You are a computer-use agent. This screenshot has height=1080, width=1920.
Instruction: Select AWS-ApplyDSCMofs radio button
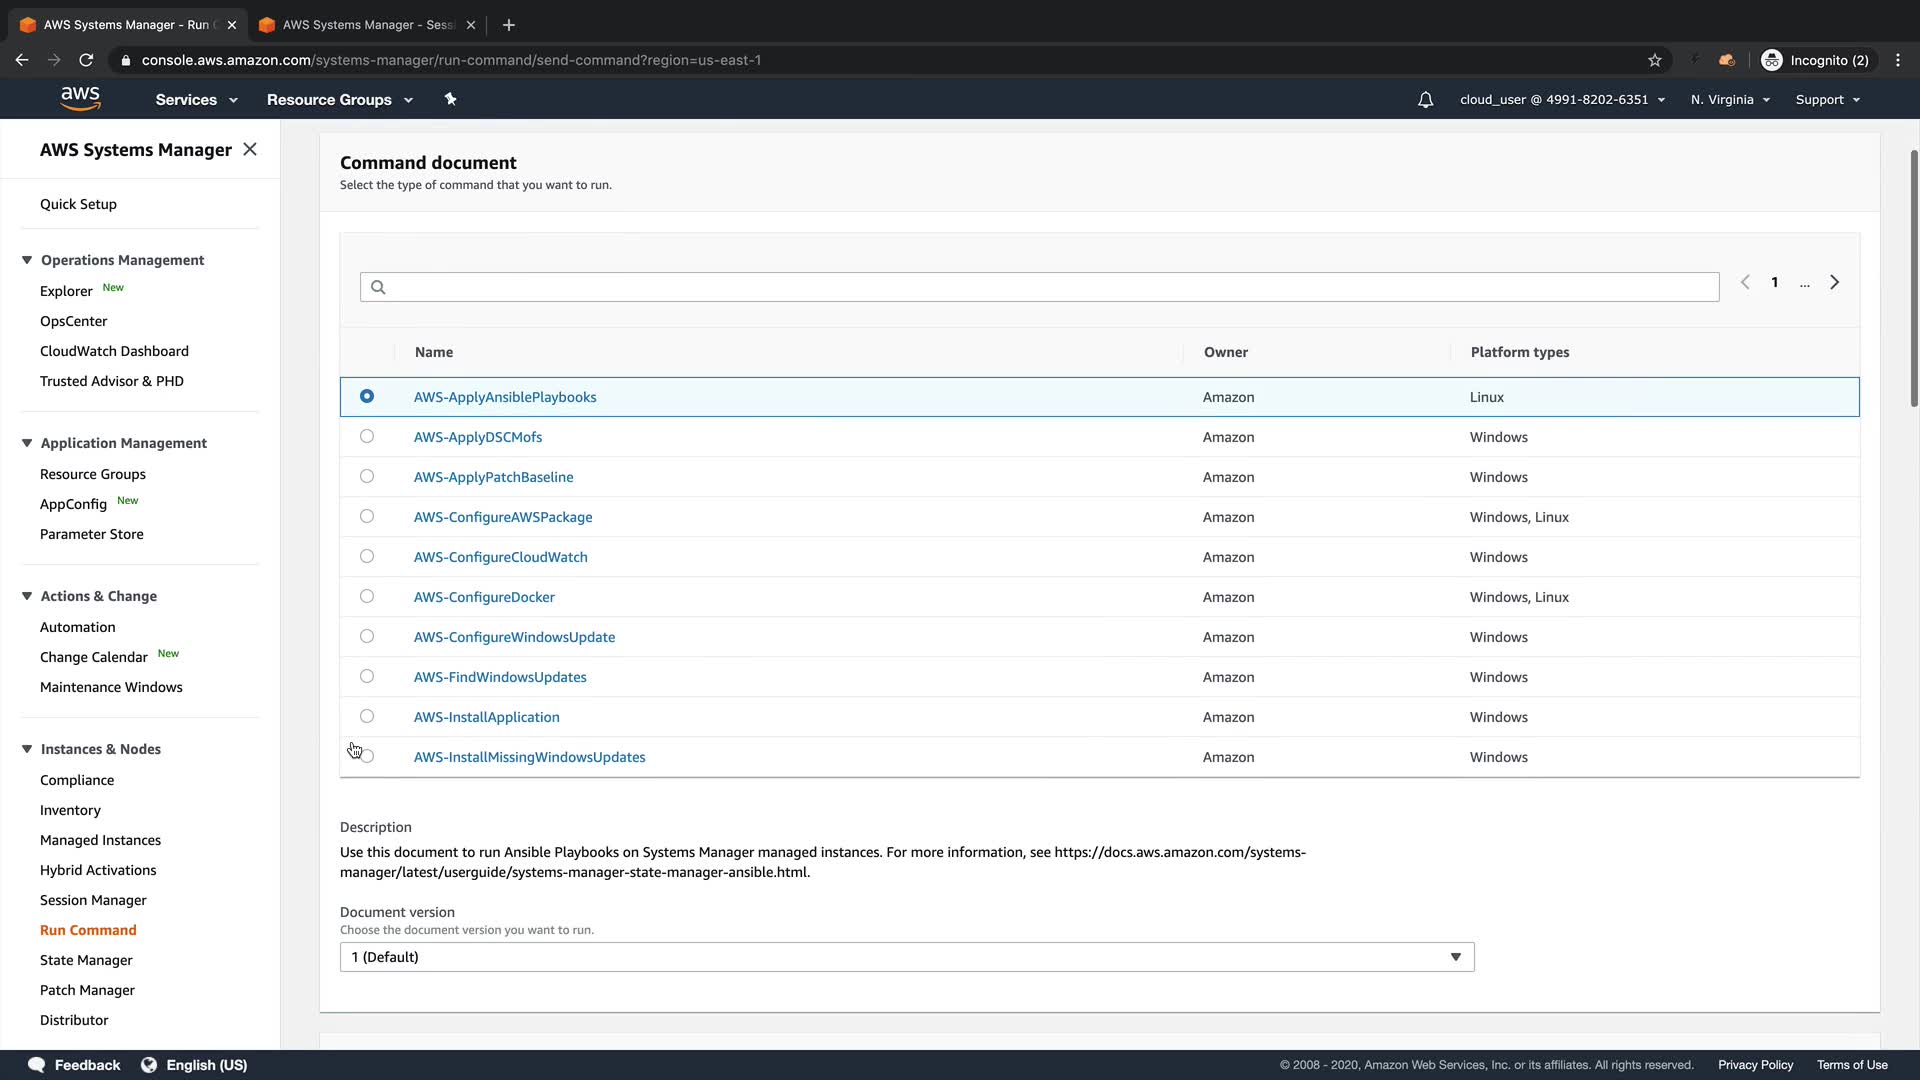(x=367, y=437)
